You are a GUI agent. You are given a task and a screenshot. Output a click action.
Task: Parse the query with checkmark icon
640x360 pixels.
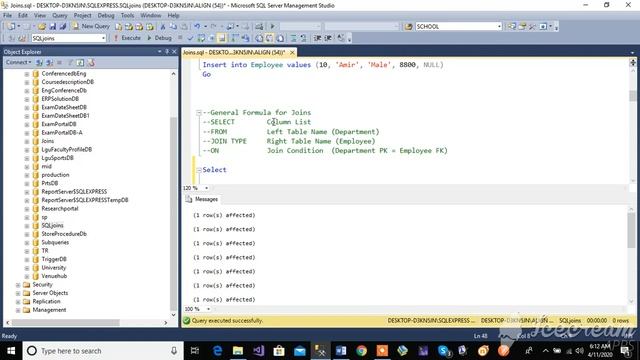[x=190, y=38]
